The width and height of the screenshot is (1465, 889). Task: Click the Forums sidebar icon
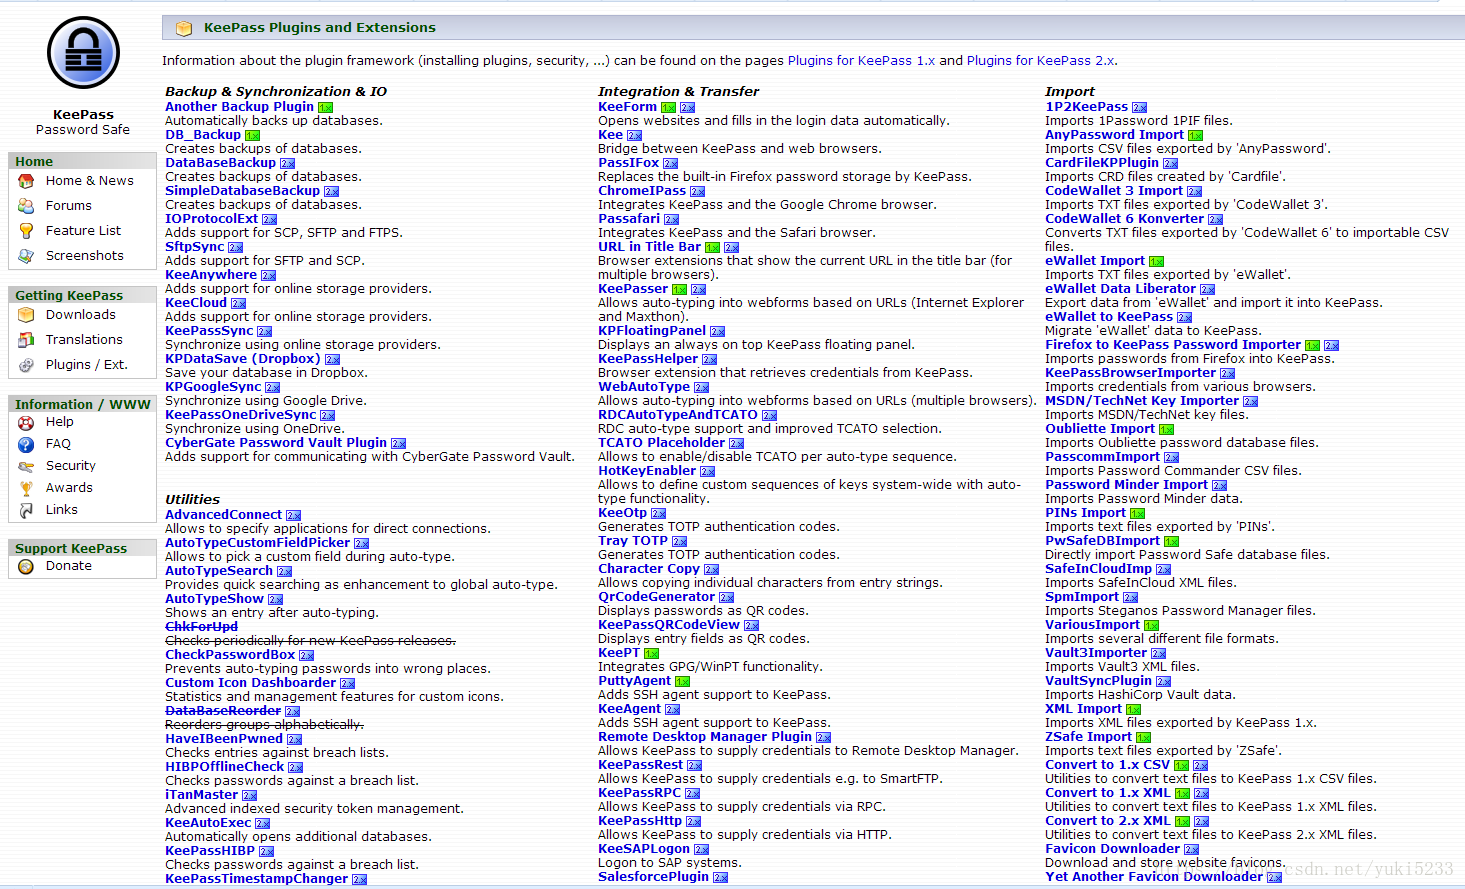[x=26, y=206]
